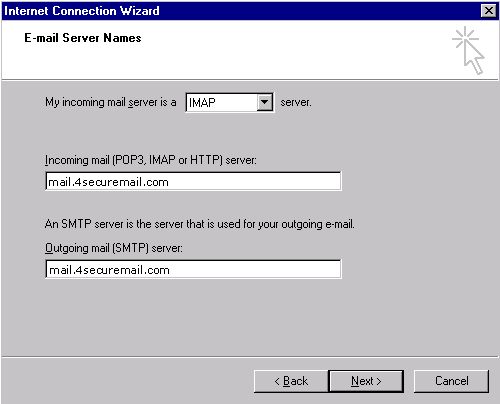Go Back to the previous wizard page
500x404 pixels.
(x=291, y=381)
